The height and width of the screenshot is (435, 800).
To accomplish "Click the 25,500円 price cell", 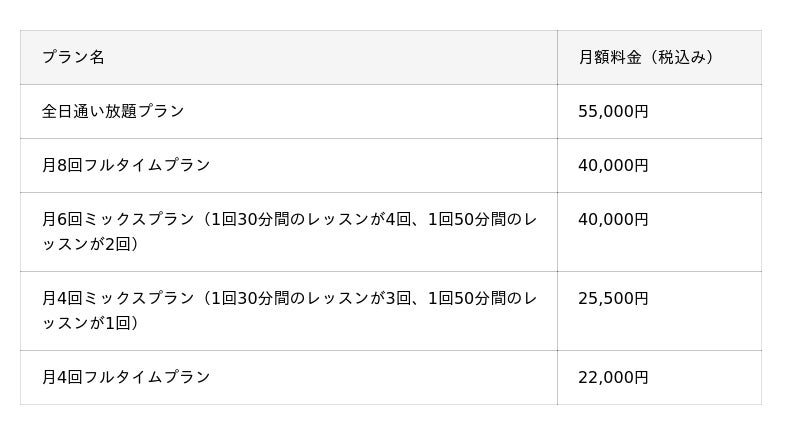I will [613, 298].
